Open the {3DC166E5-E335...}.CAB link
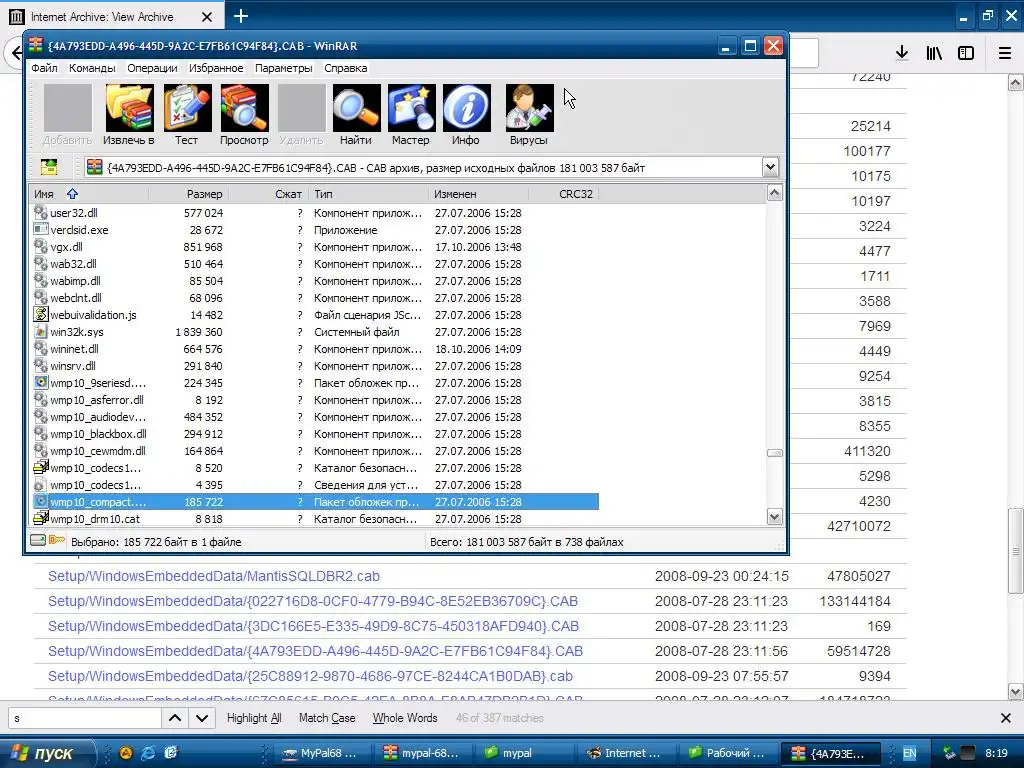 coord(313,626)
